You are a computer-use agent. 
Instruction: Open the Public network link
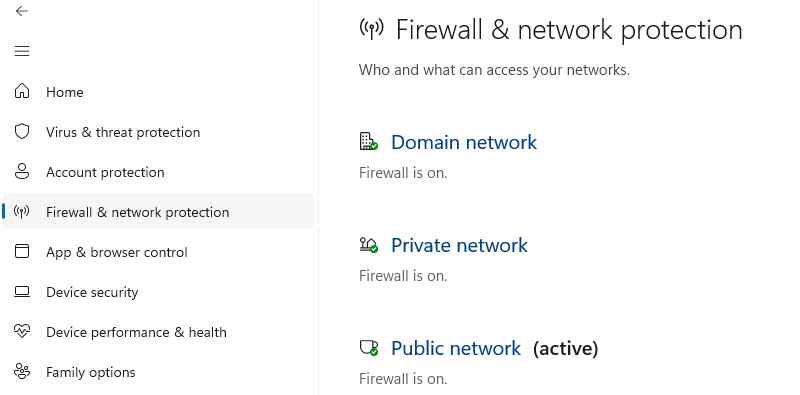pyautogui.click(x=456, y=348)
